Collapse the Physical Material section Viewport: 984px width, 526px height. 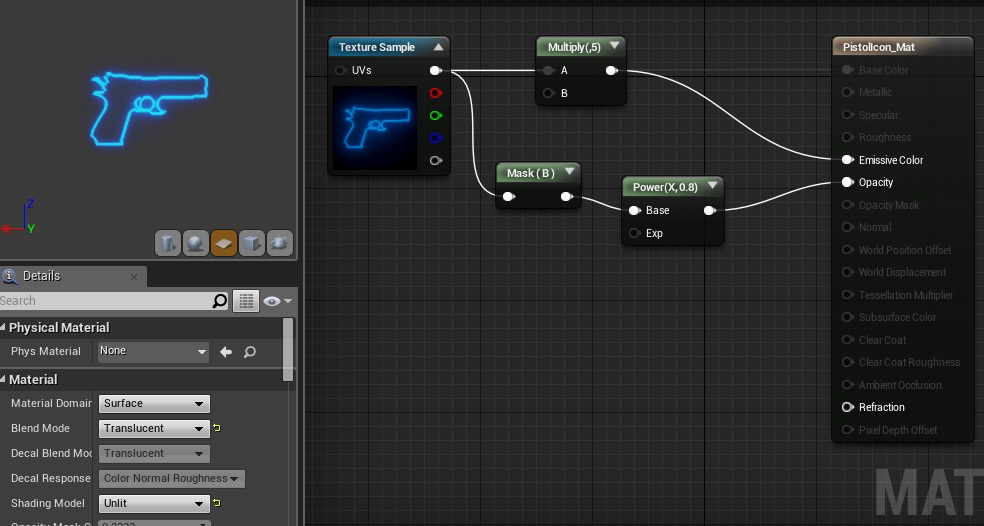click(3, 327)
